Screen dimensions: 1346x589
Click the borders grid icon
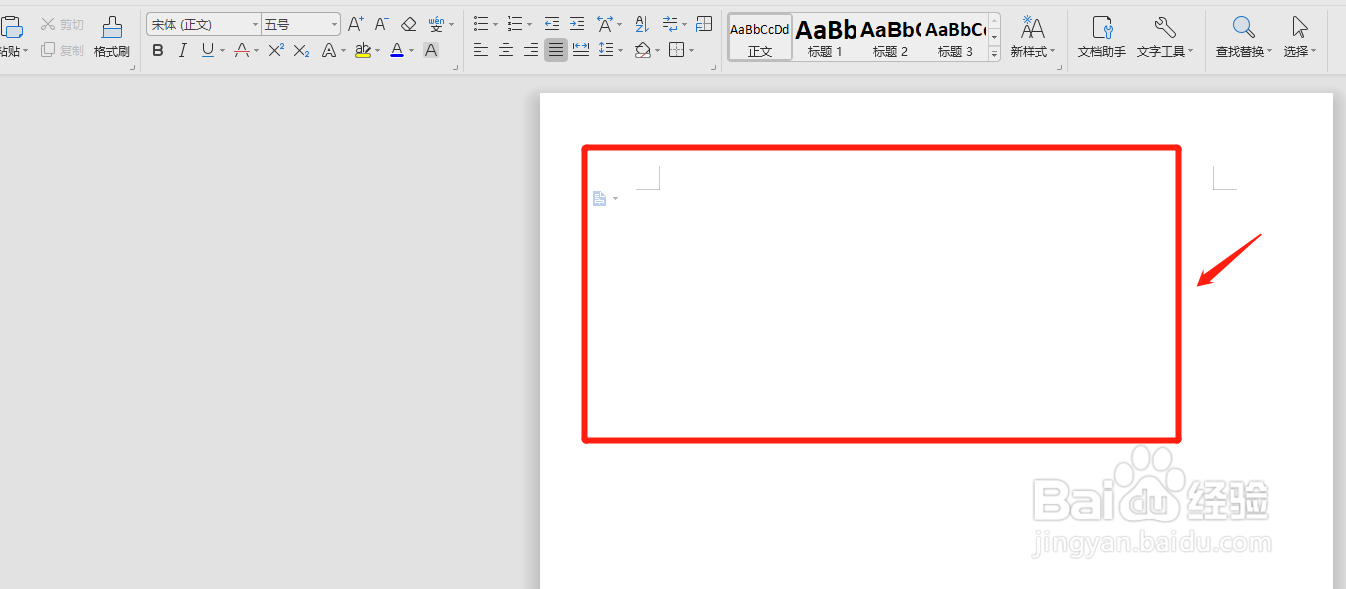click(x=677, y=50)
